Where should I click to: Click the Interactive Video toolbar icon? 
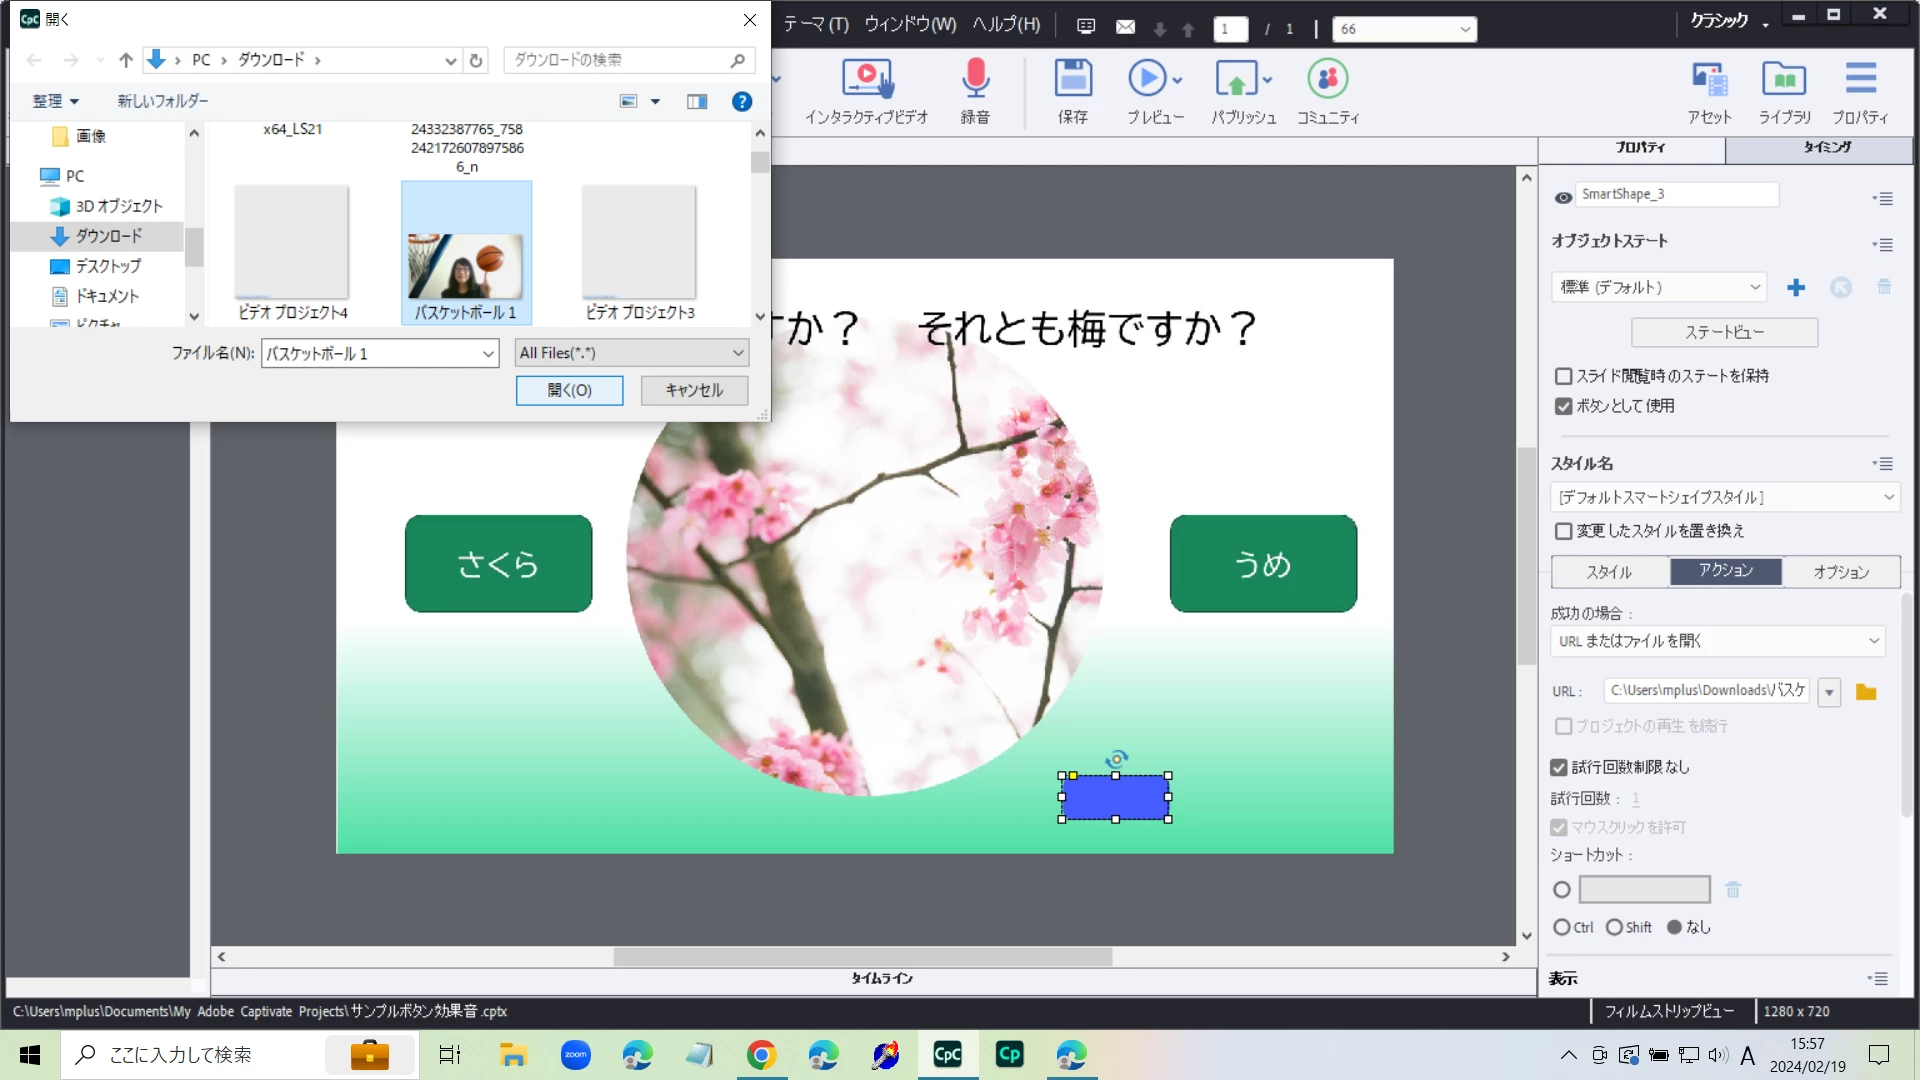[866, 79]
